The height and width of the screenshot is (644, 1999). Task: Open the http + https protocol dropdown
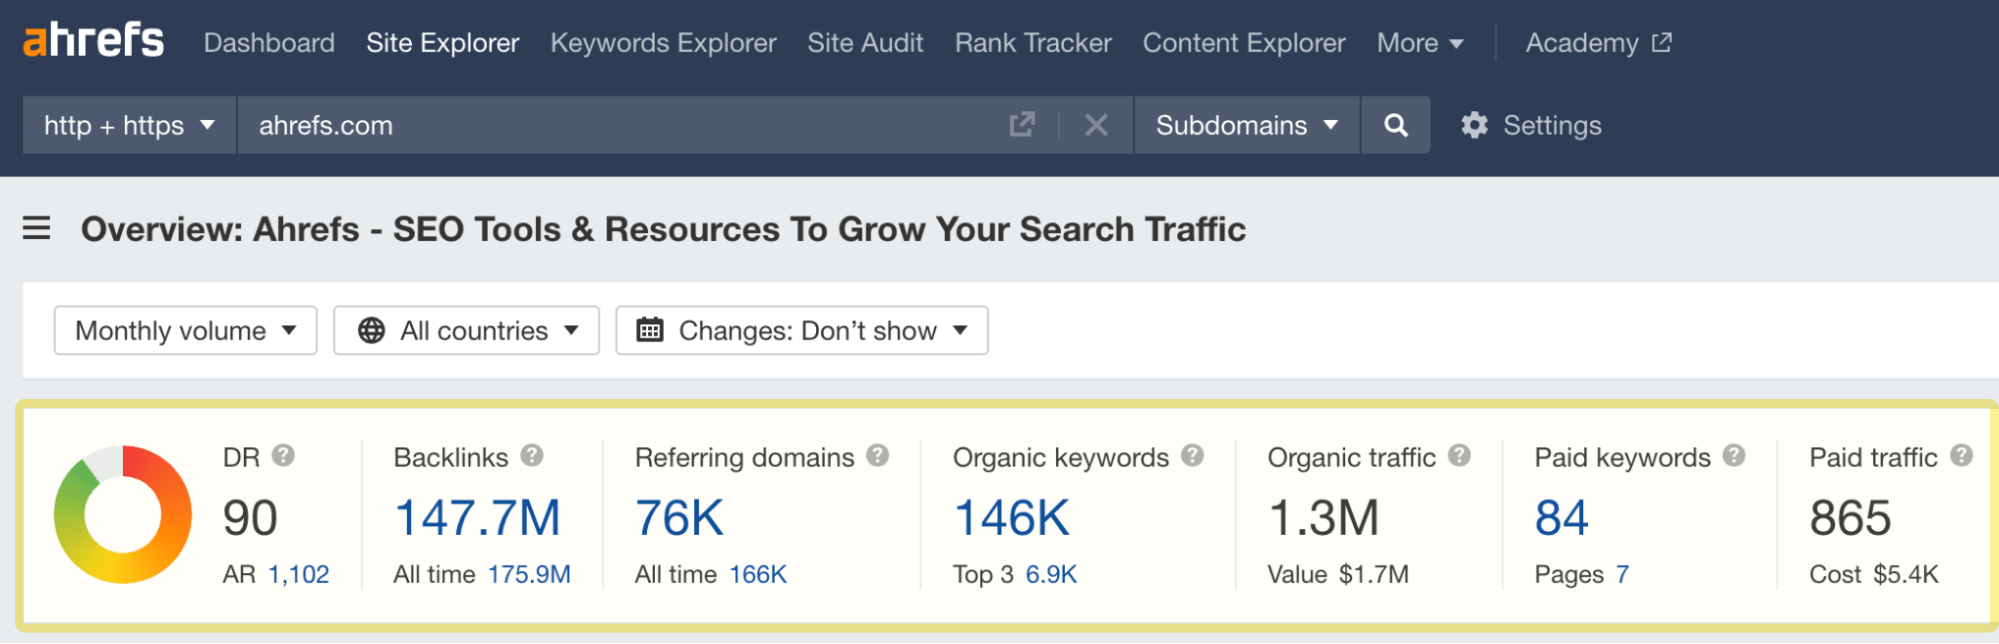pos(129,125)
